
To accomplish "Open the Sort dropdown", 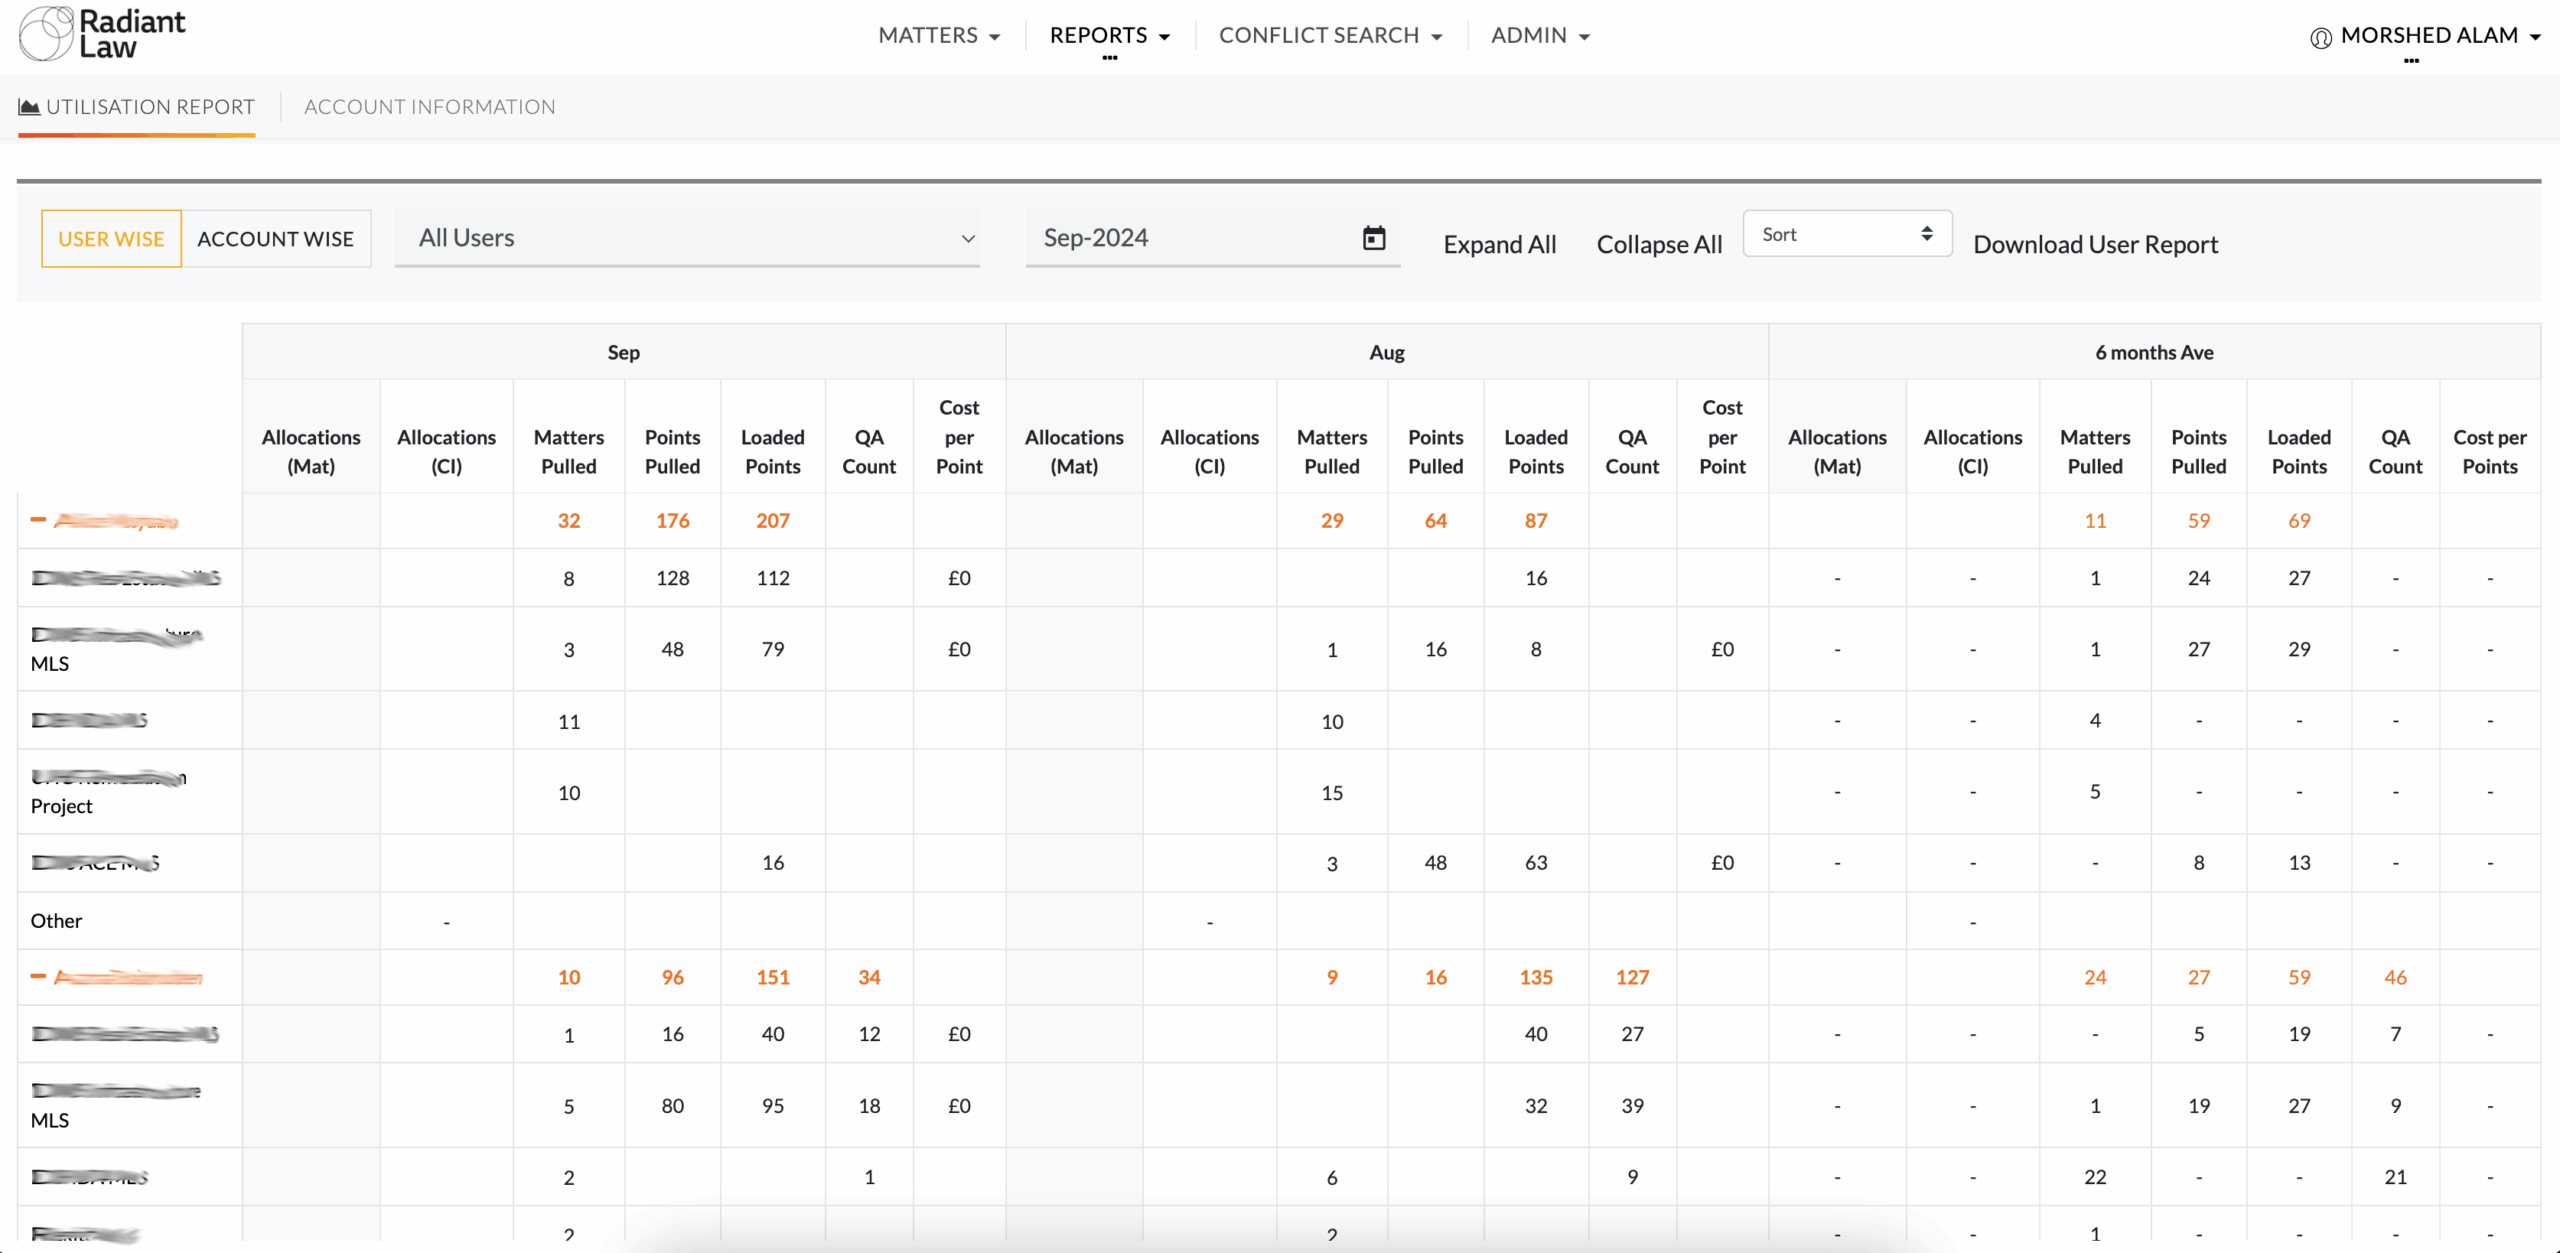I will (1847, 234).
